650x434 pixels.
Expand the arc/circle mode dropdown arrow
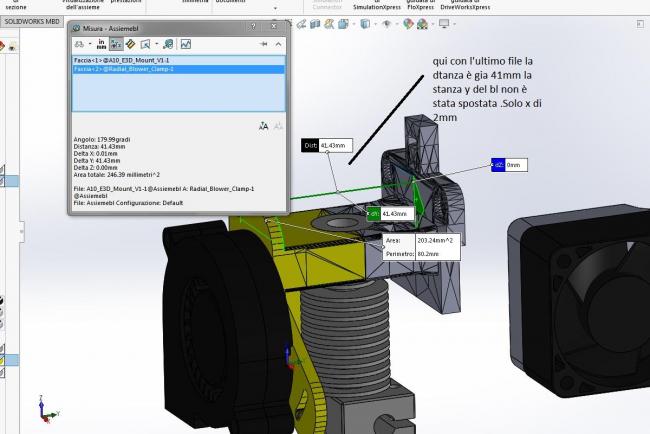91,44
